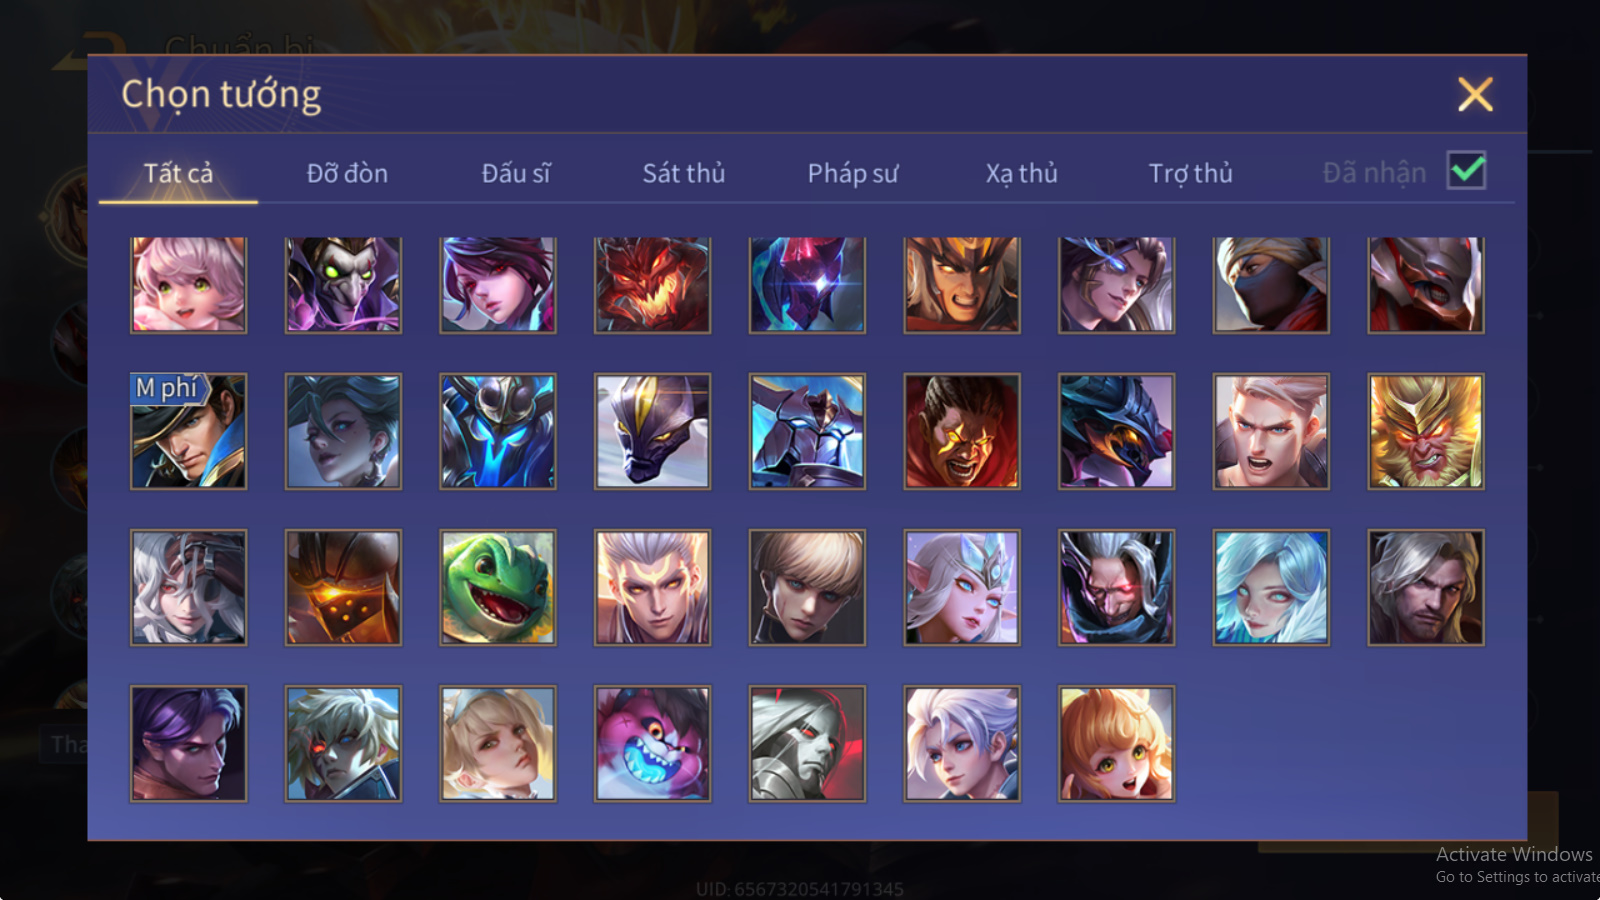The width and height of the screenshot is (1600, 900).
Task: Pick the golden monkey king hero
Action: pyautogui.click(x=1425, y=431)
